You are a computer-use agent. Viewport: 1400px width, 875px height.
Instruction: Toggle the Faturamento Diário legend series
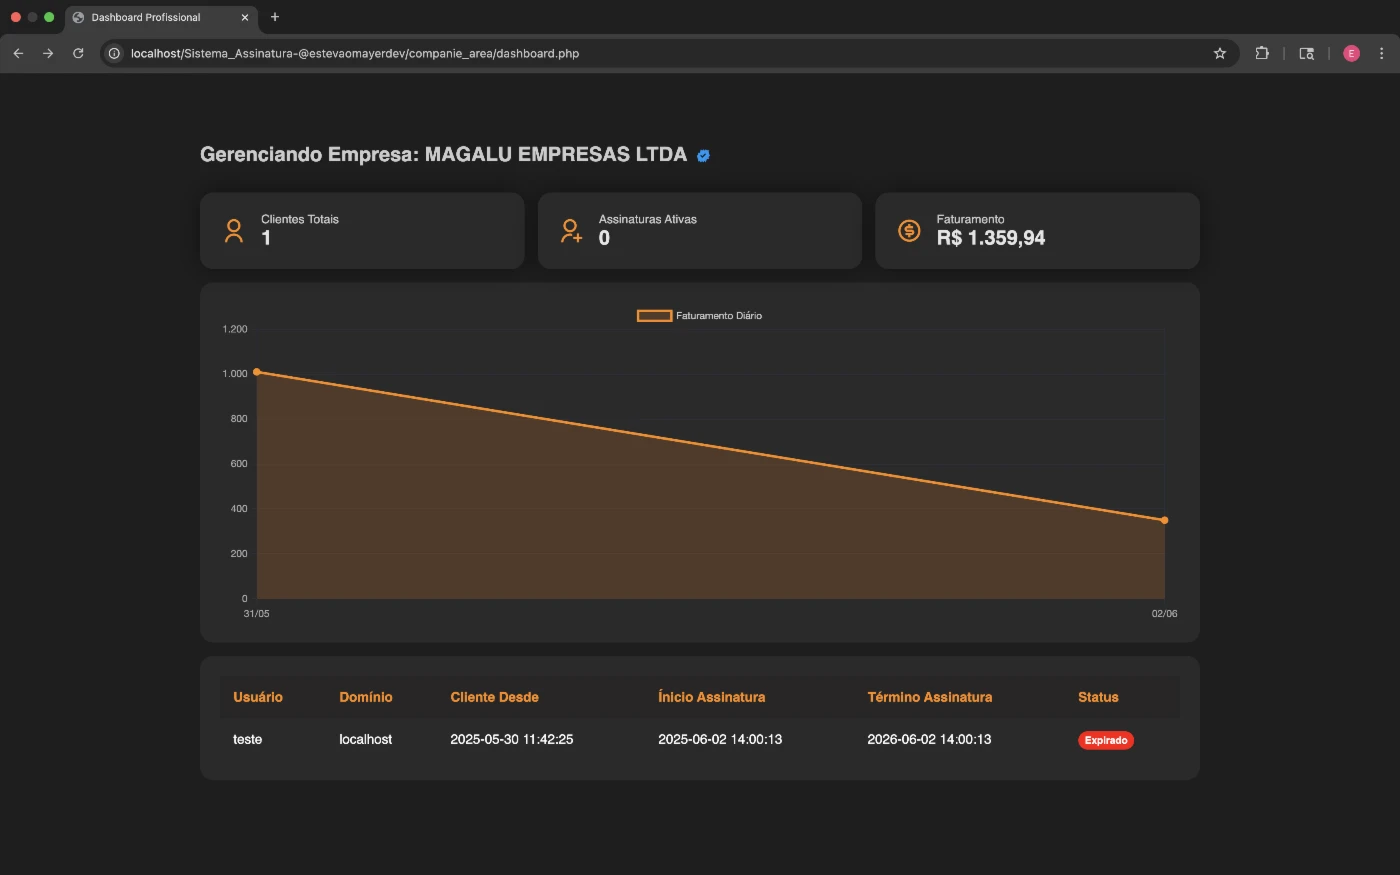point(699,316)
